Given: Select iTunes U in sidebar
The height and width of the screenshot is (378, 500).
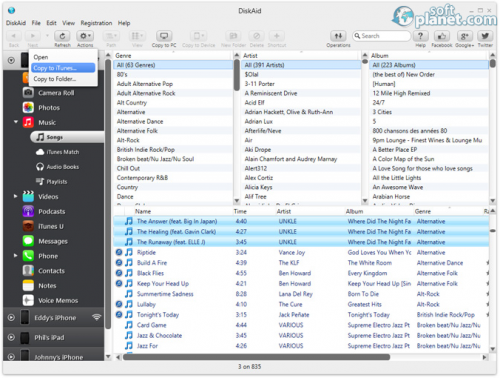Looking at the screenshot, I should 51,226.
